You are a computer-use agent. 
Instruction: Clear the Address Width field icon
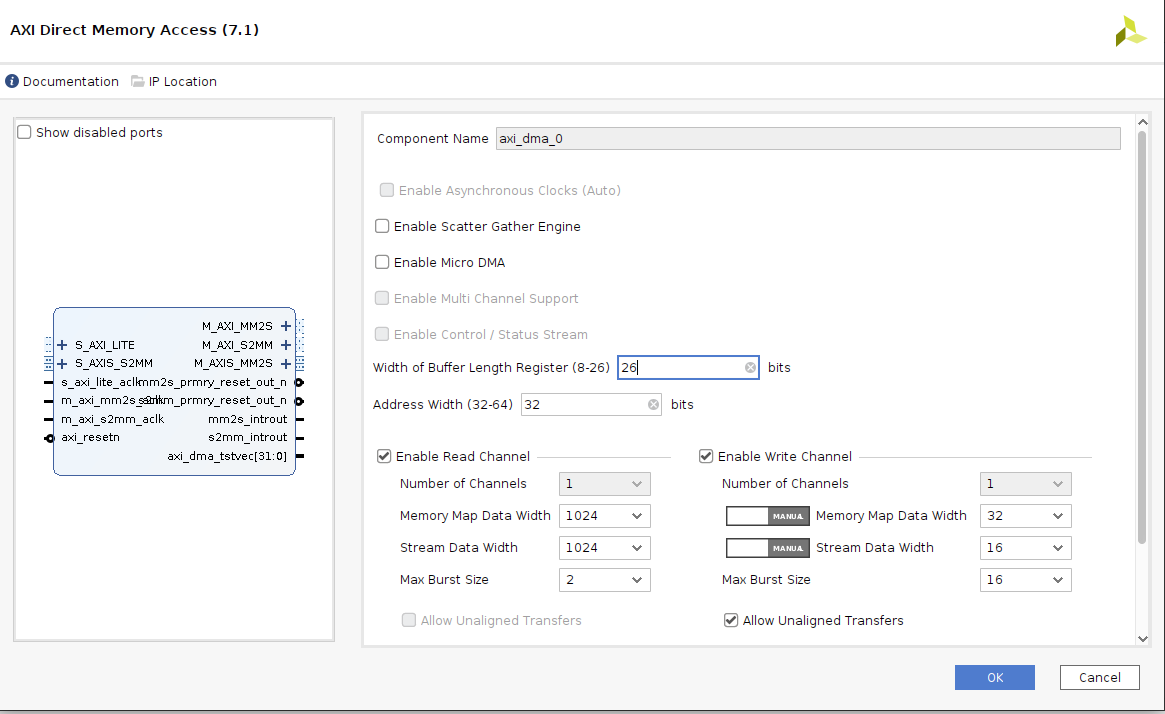(653, 405)
